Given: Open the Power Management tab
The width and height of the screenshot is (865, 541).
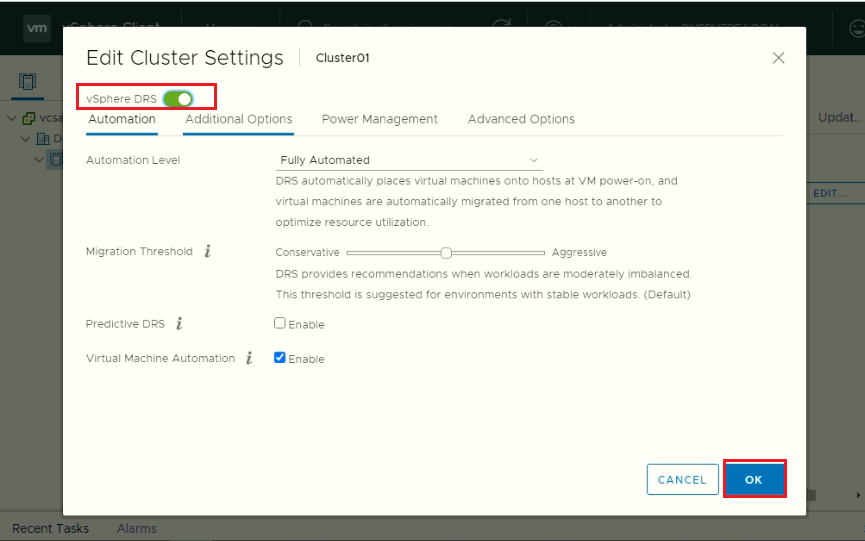Looking at the screenshot, I should (x=380, y=119).
